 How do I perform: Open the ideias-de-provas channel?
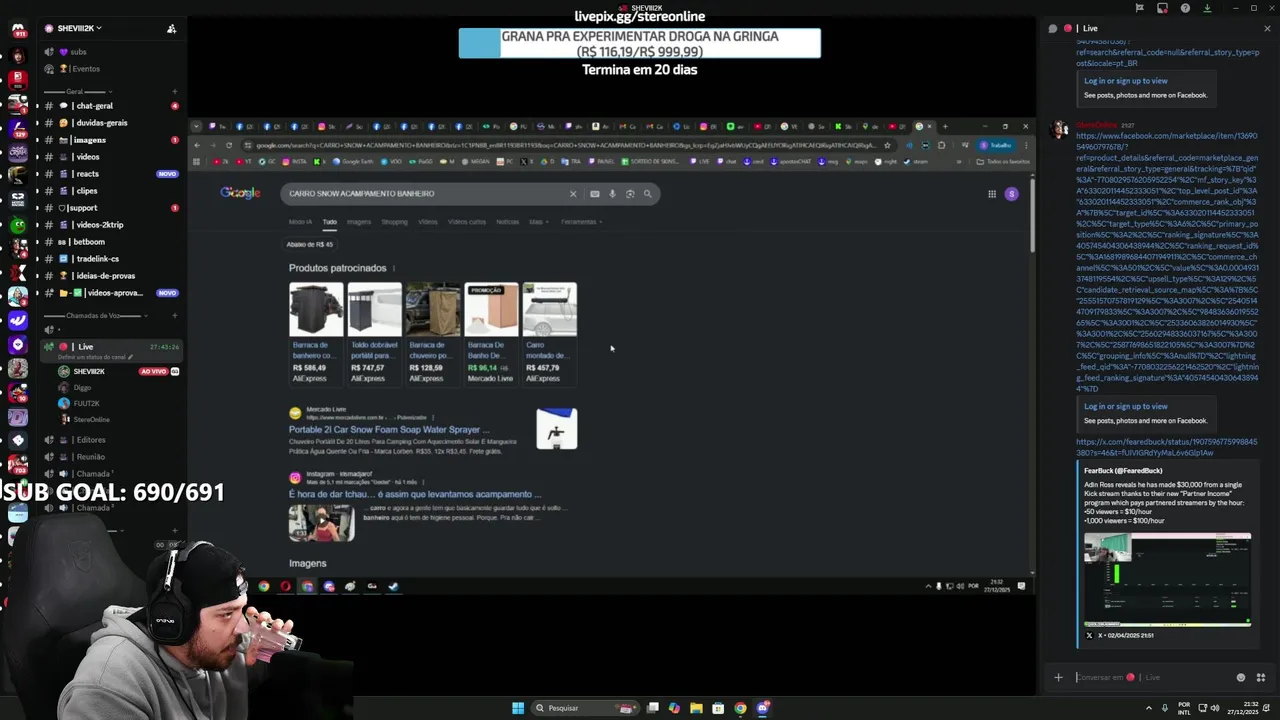tap(108, 276)
